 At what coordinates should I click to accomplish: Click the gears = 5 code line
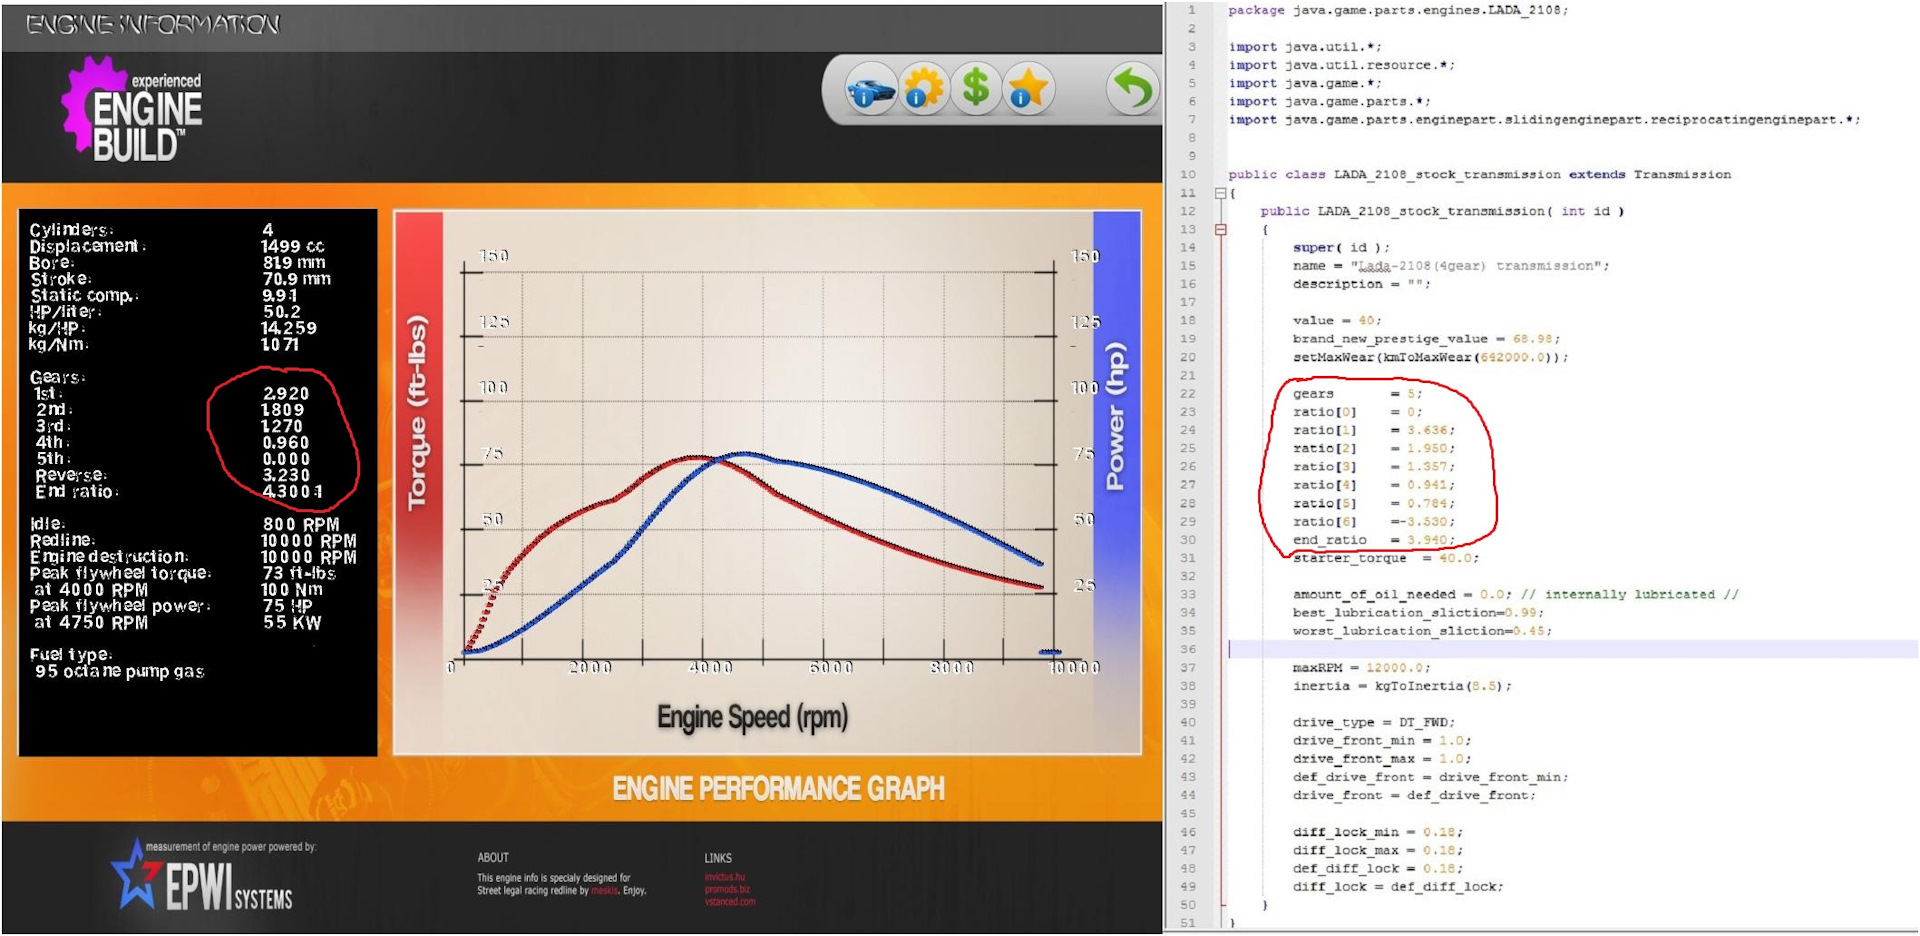pyautogui.click(x=1357, y=394)
